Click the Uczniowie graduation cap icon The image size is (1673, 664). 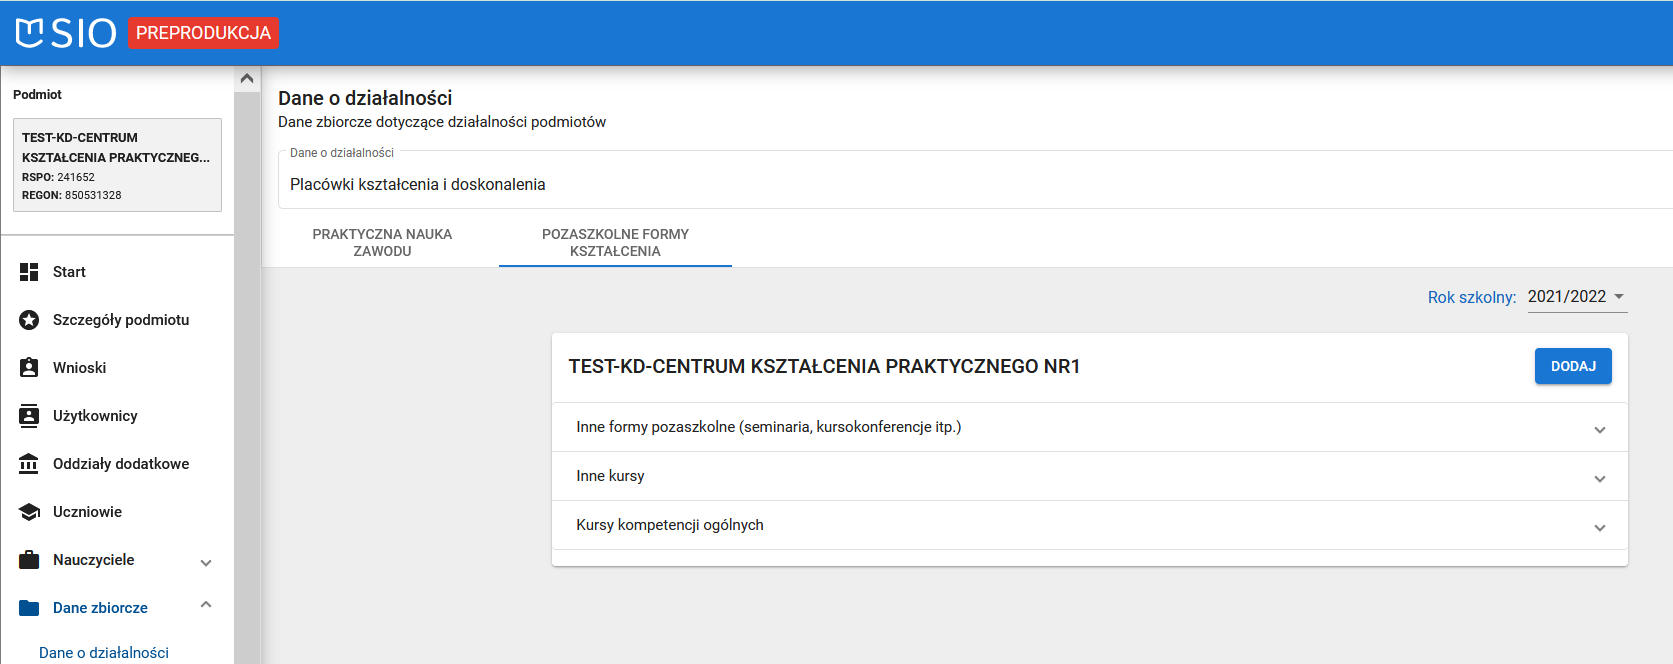(29, 512)
